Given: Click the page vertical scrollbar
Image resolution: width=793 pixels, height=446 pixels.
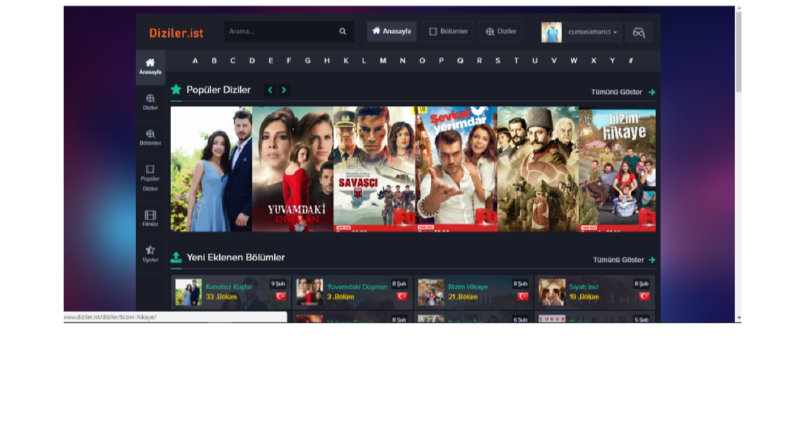Looking at the screenshot, I should point(738,52).
